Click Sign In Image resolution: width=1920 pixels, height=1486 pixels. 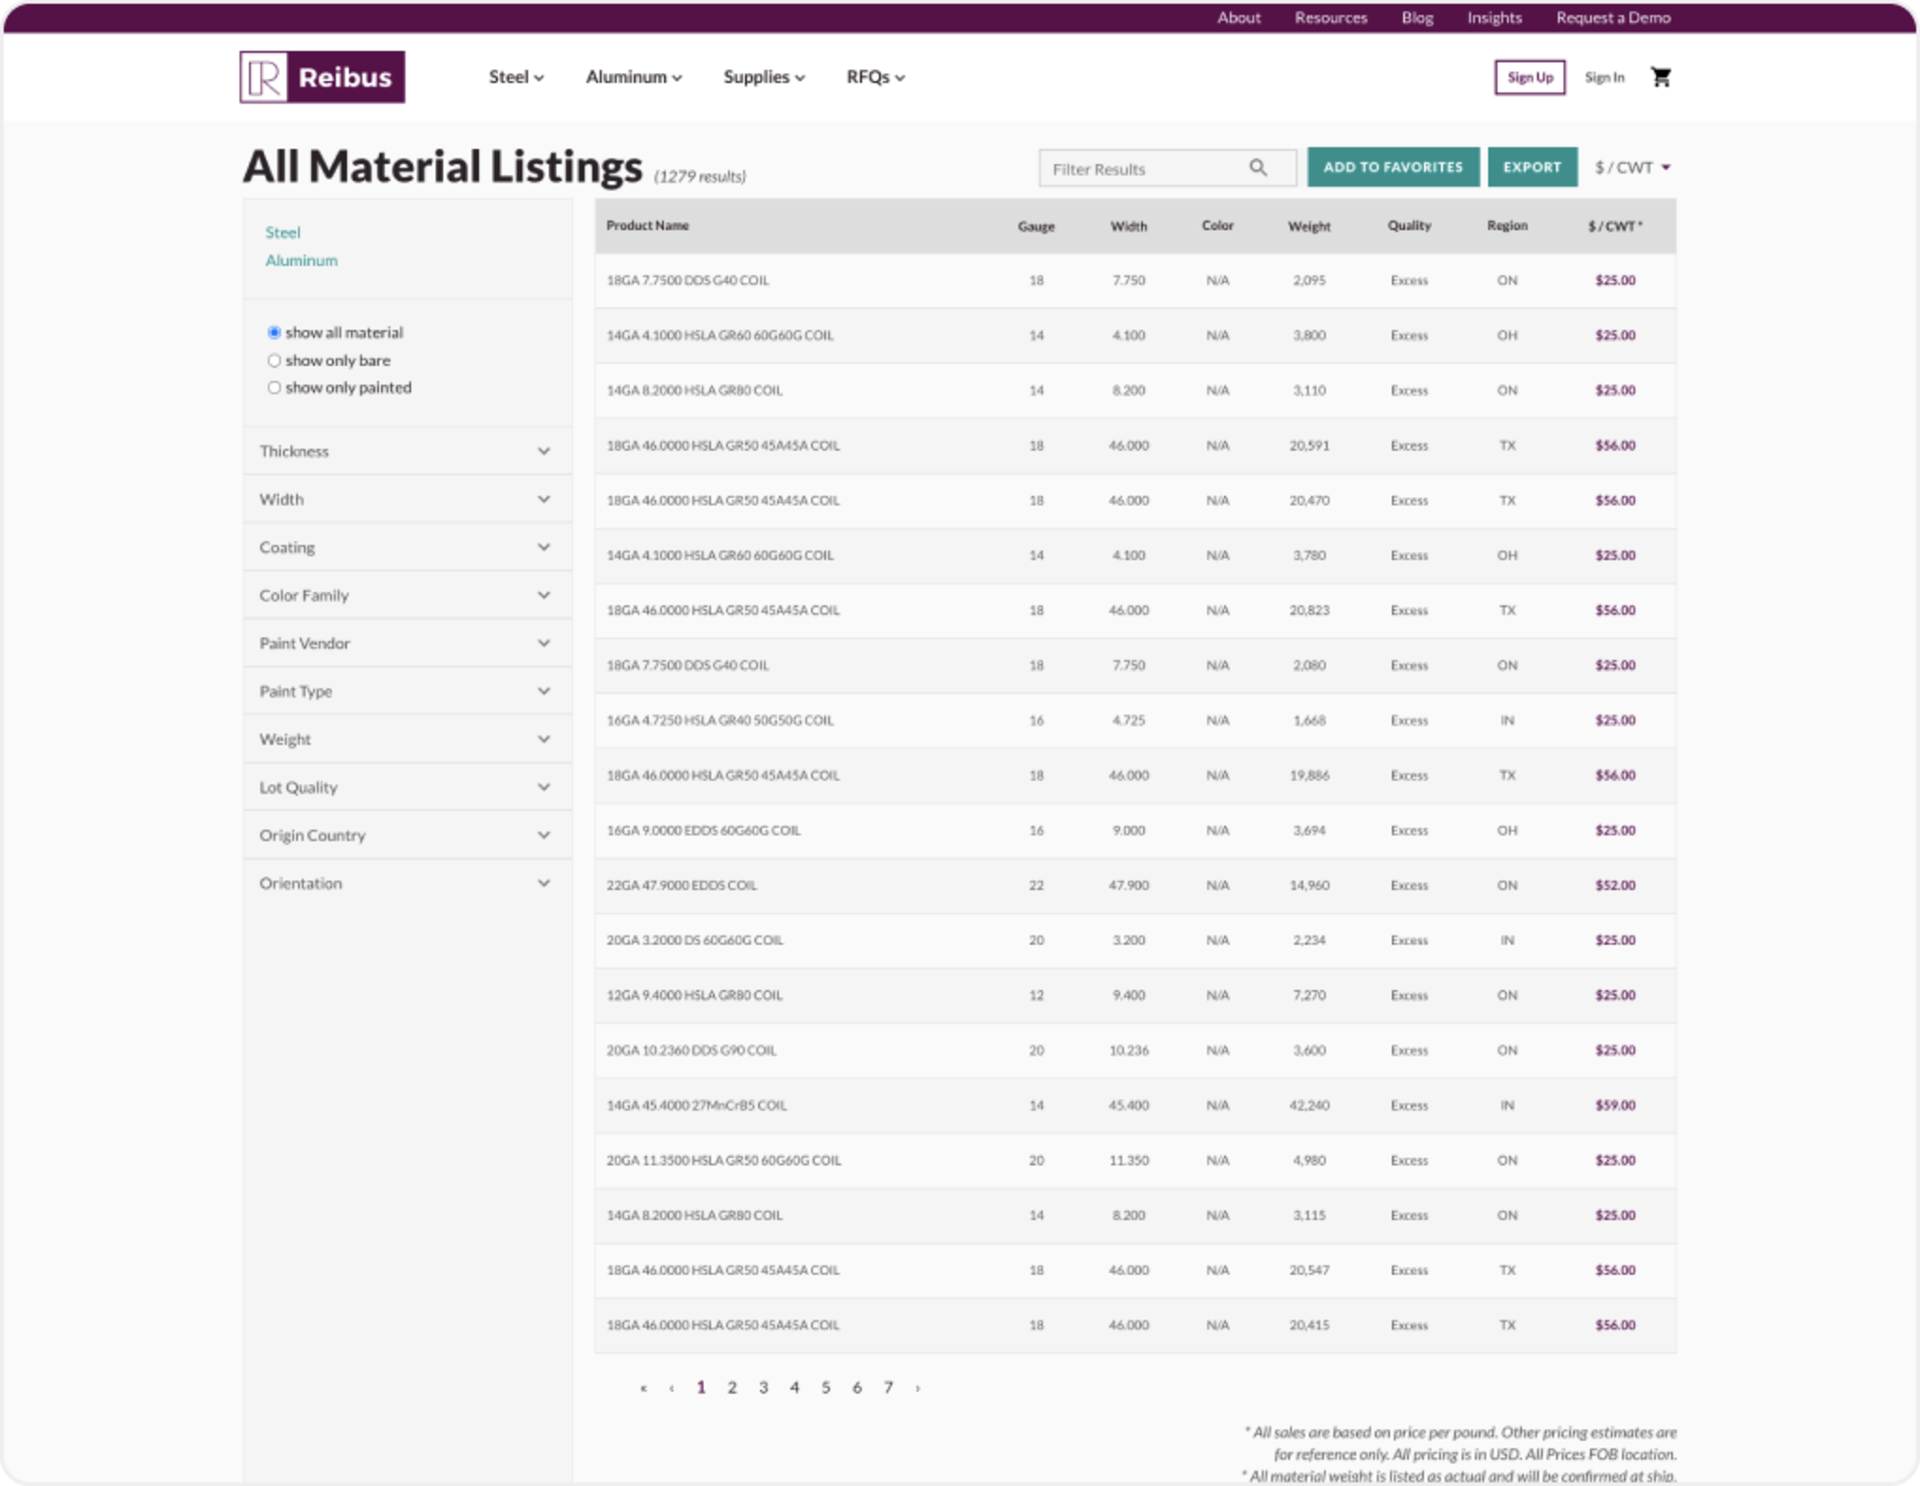[1604, 77]
